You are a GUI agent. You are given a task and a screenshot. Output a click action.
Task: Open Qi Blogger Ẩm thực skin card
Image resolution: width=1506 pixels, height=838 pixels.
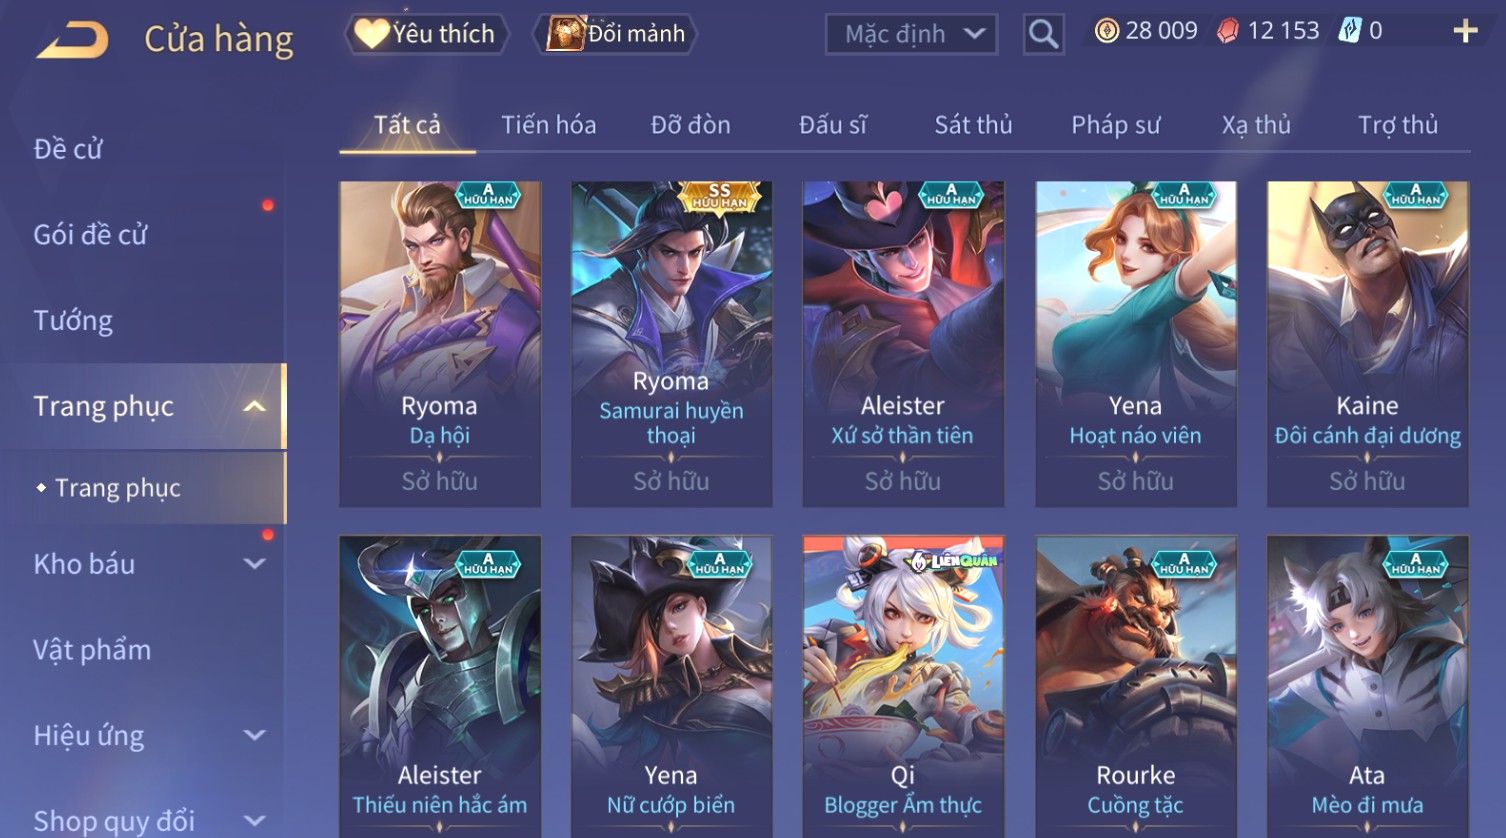coord(903,686)
